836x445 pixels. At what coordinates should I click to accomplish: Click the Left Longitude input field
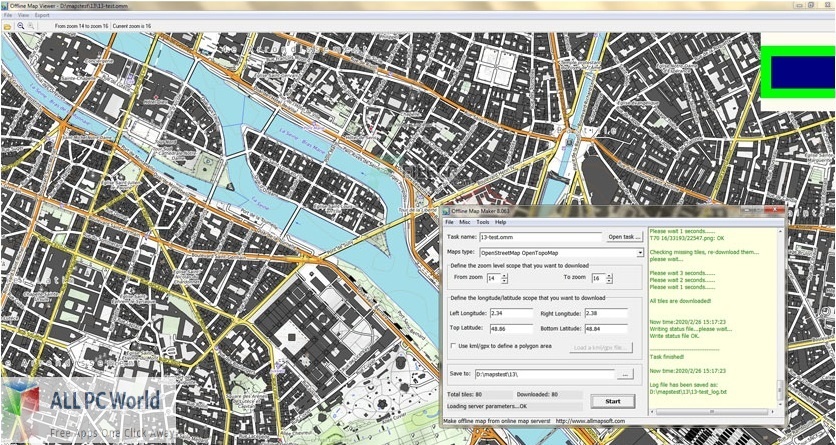click(511, 313)
